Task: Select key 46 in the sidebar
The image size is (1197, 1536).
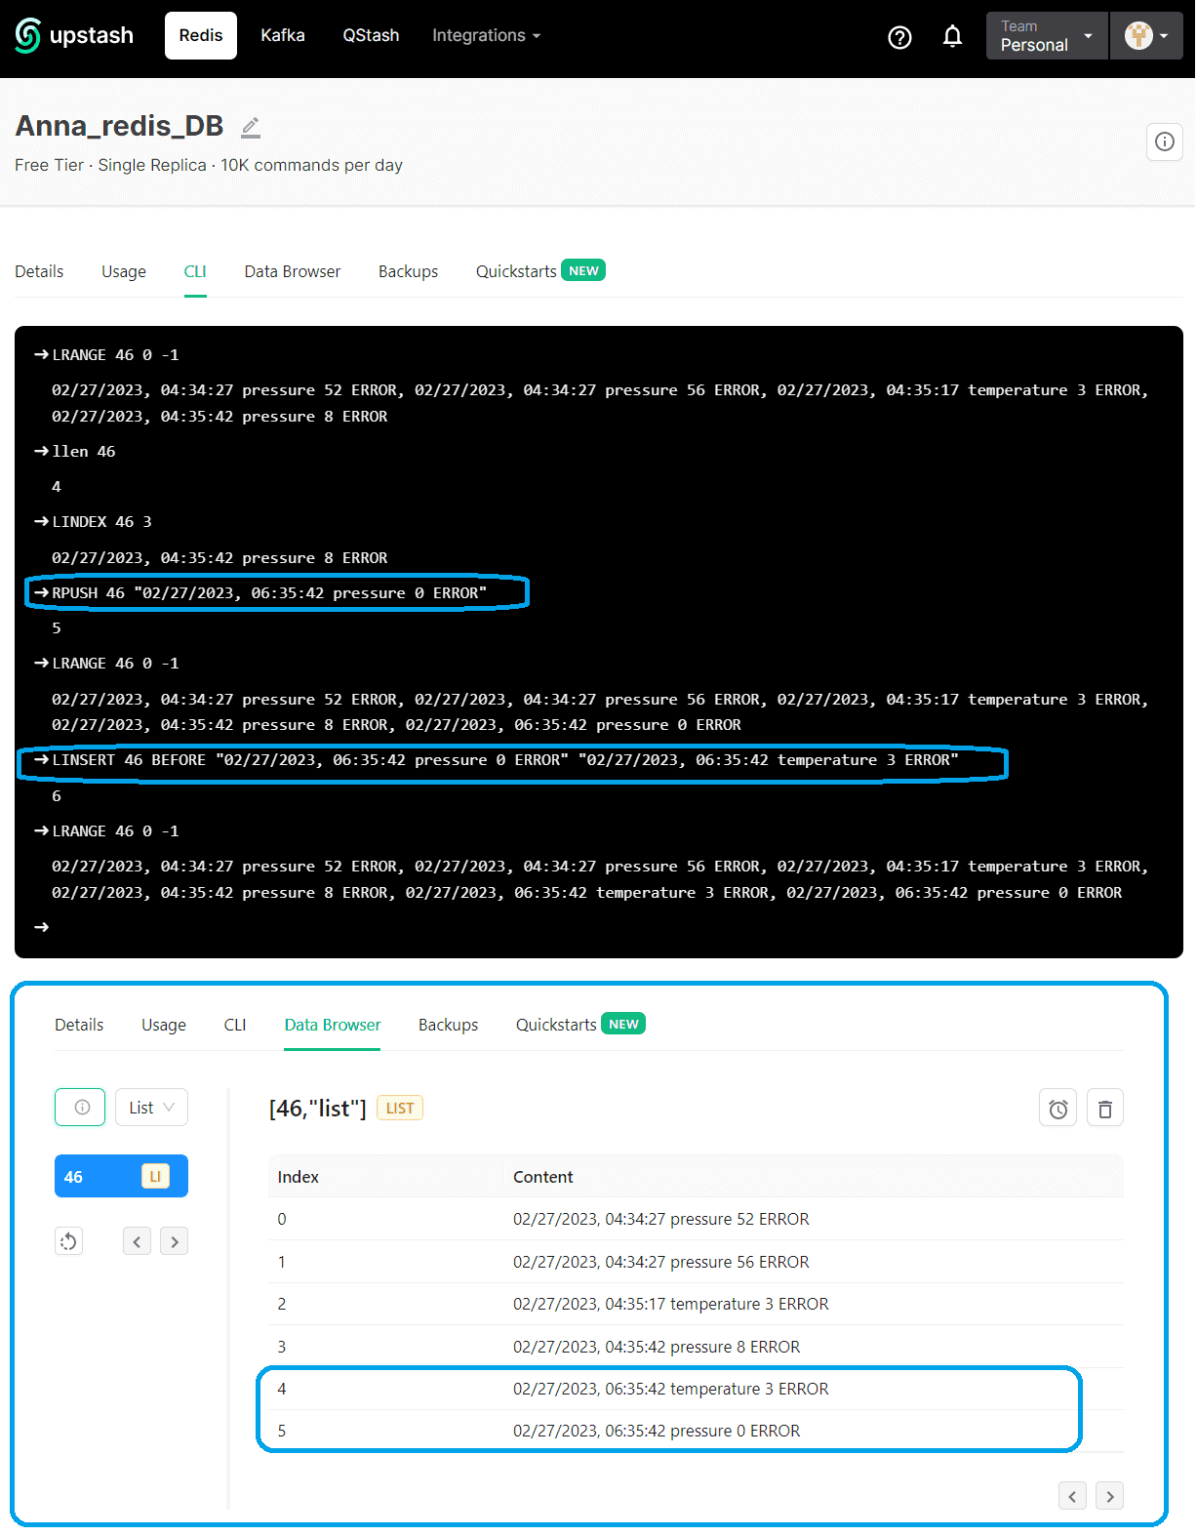Action: [x=121, y=1176]
